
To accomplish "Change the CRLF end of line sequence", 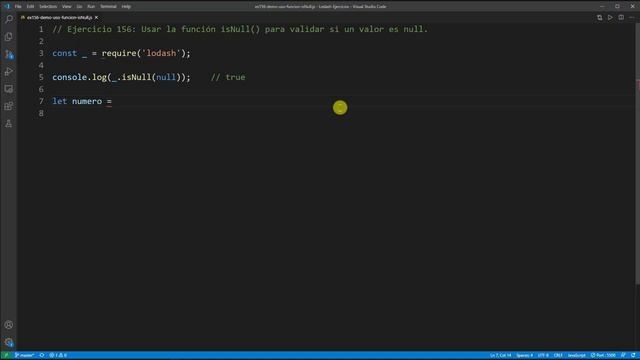I will pyautogui.click(x=558, y=356).
